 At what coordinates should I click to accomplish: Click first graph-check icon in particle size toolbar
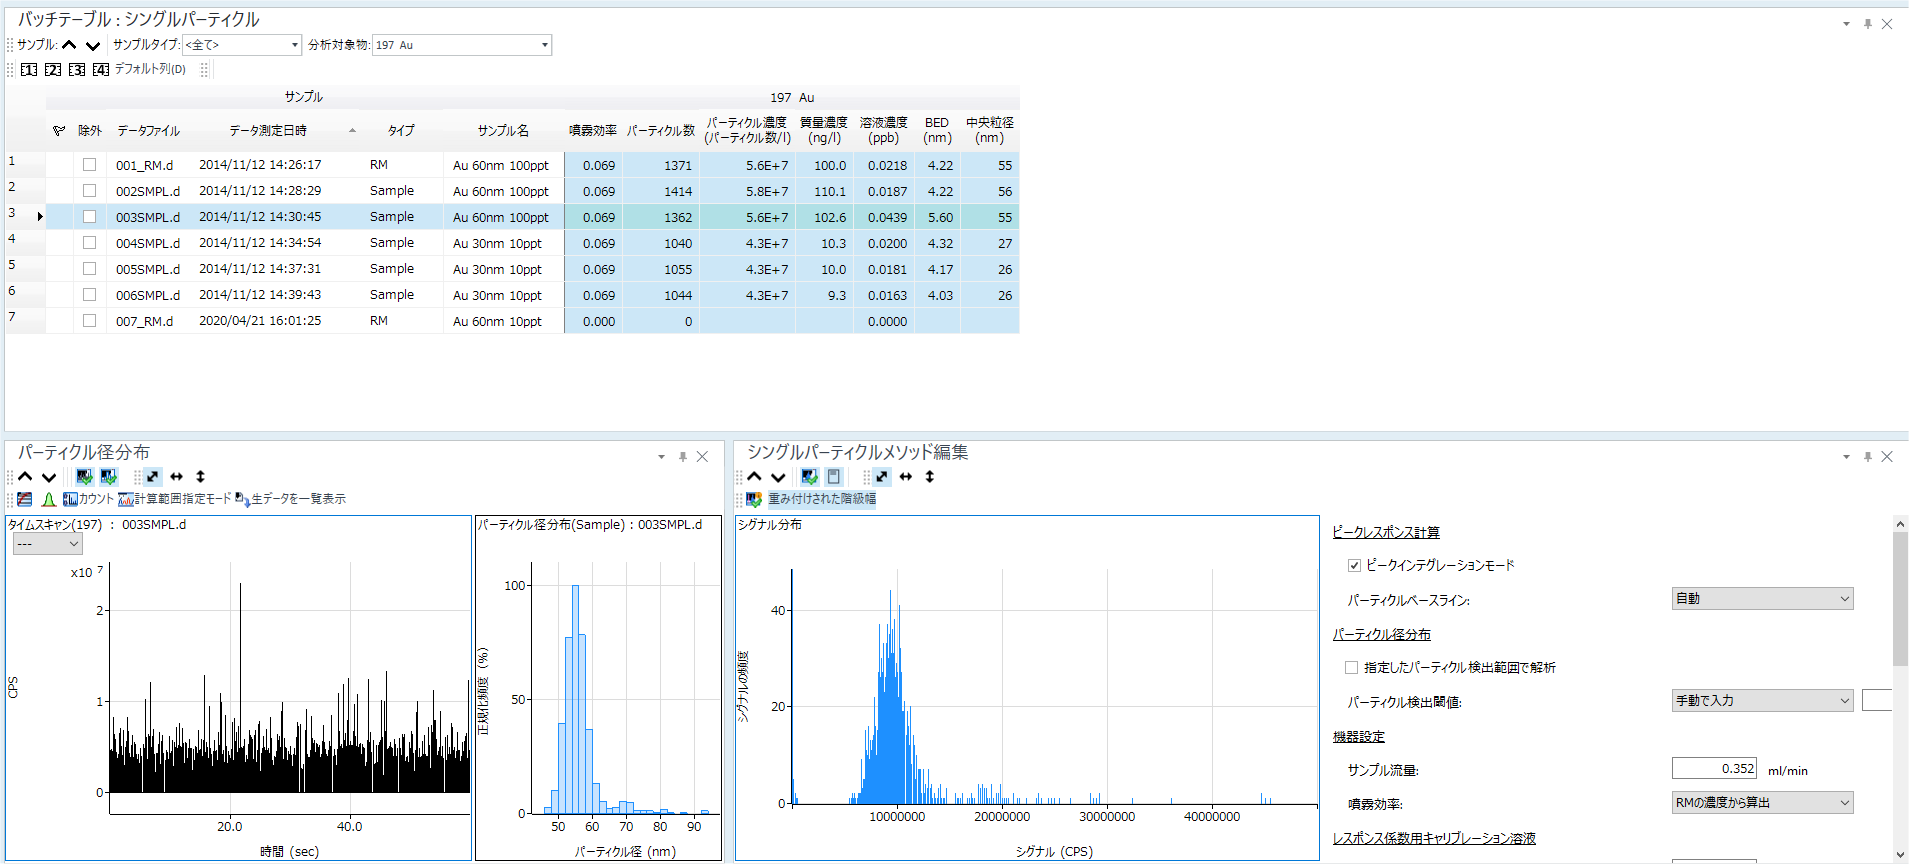(84, 477)
